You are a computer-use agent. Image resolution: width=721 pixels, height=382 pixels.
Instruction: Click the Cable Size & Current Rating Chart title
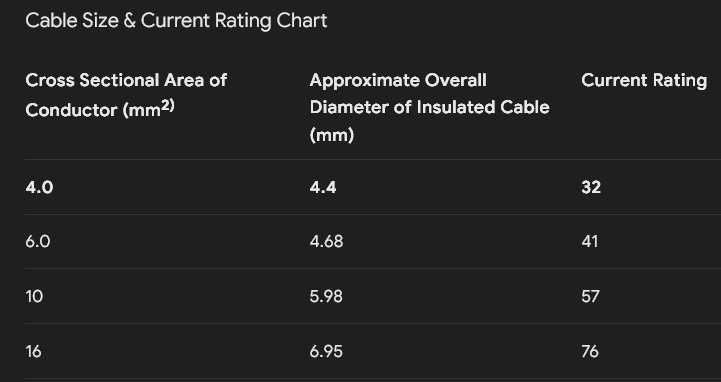tap(176, 21)
